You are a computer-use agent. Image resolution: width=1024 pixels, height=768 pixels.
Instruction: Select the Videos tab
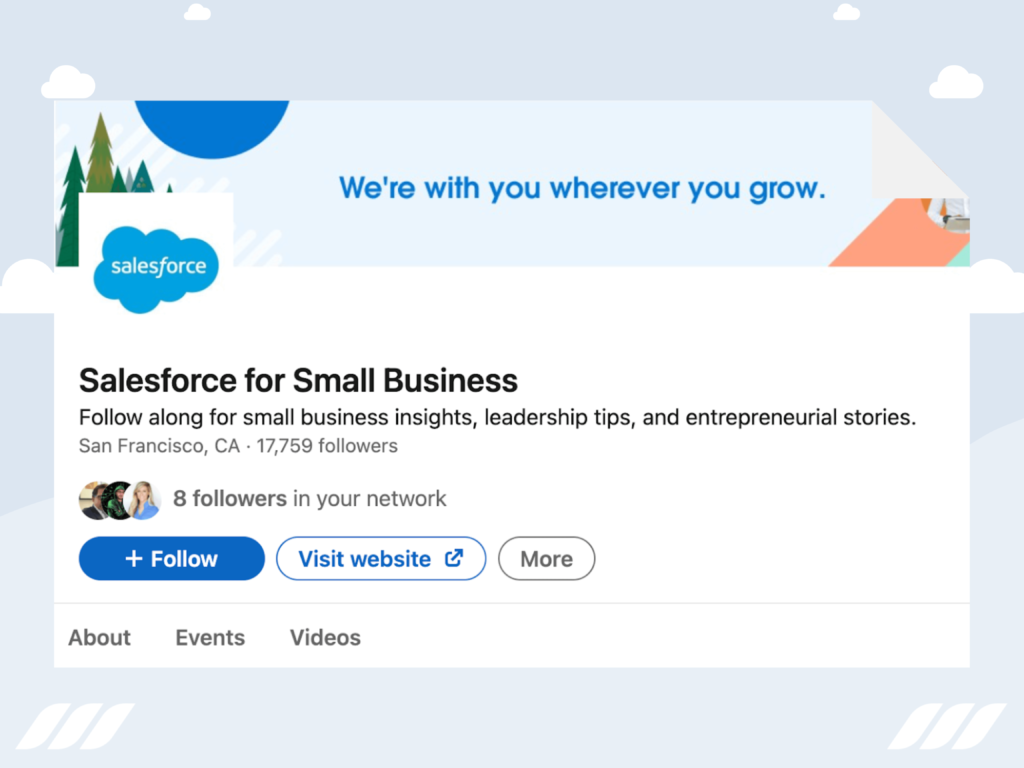324,637
